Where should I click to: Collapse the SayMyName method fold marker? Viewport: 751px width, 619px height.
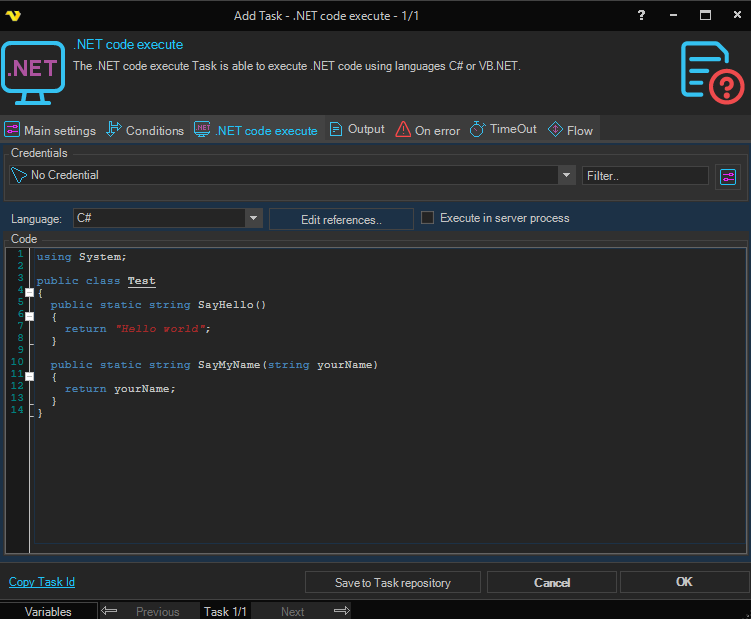29,377
